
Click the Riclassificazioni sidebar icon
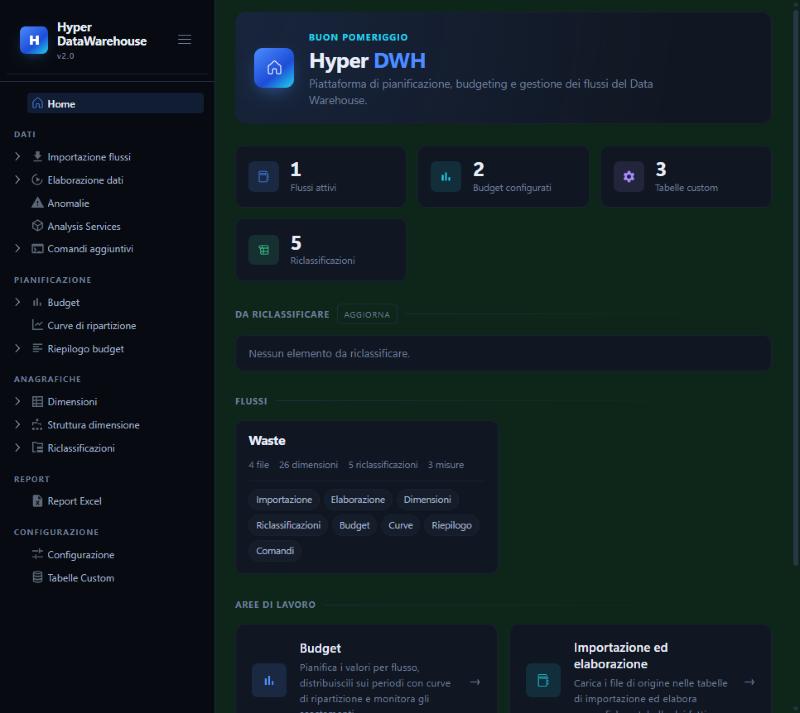click(37, 448)
